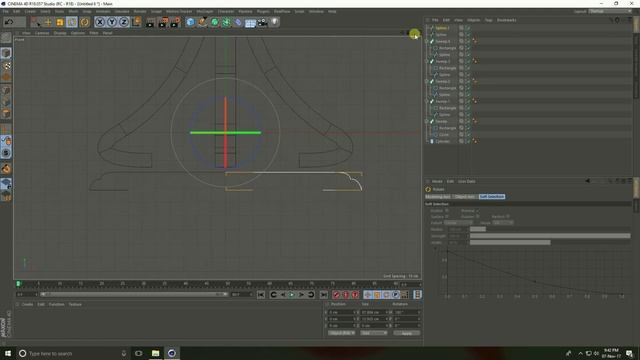
Task: Click the Position X input field
Action: click(342, 312)
